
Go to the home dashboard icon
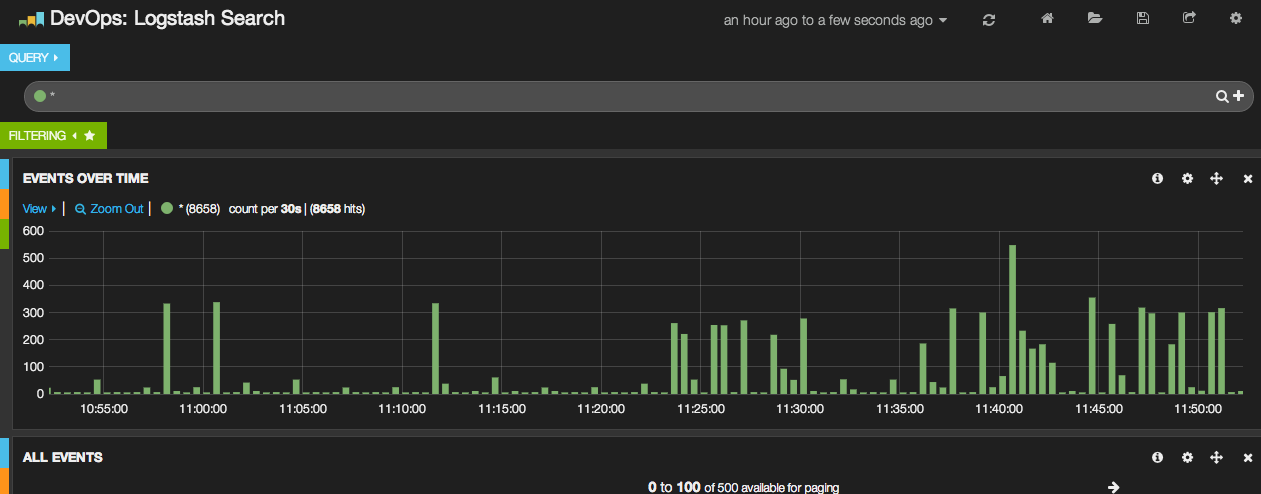tap(1047, 18)
